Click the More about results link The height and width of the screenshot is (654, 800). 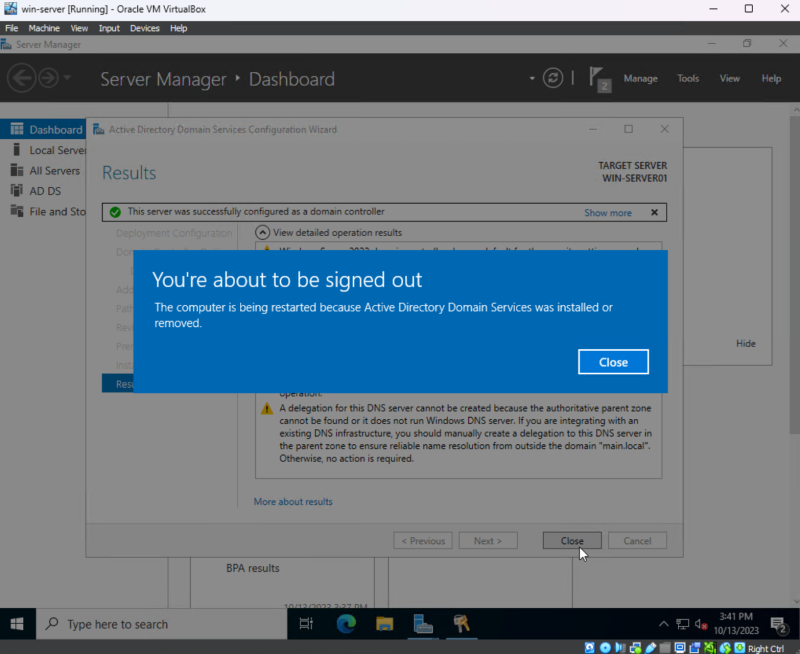tap(293, 501)
